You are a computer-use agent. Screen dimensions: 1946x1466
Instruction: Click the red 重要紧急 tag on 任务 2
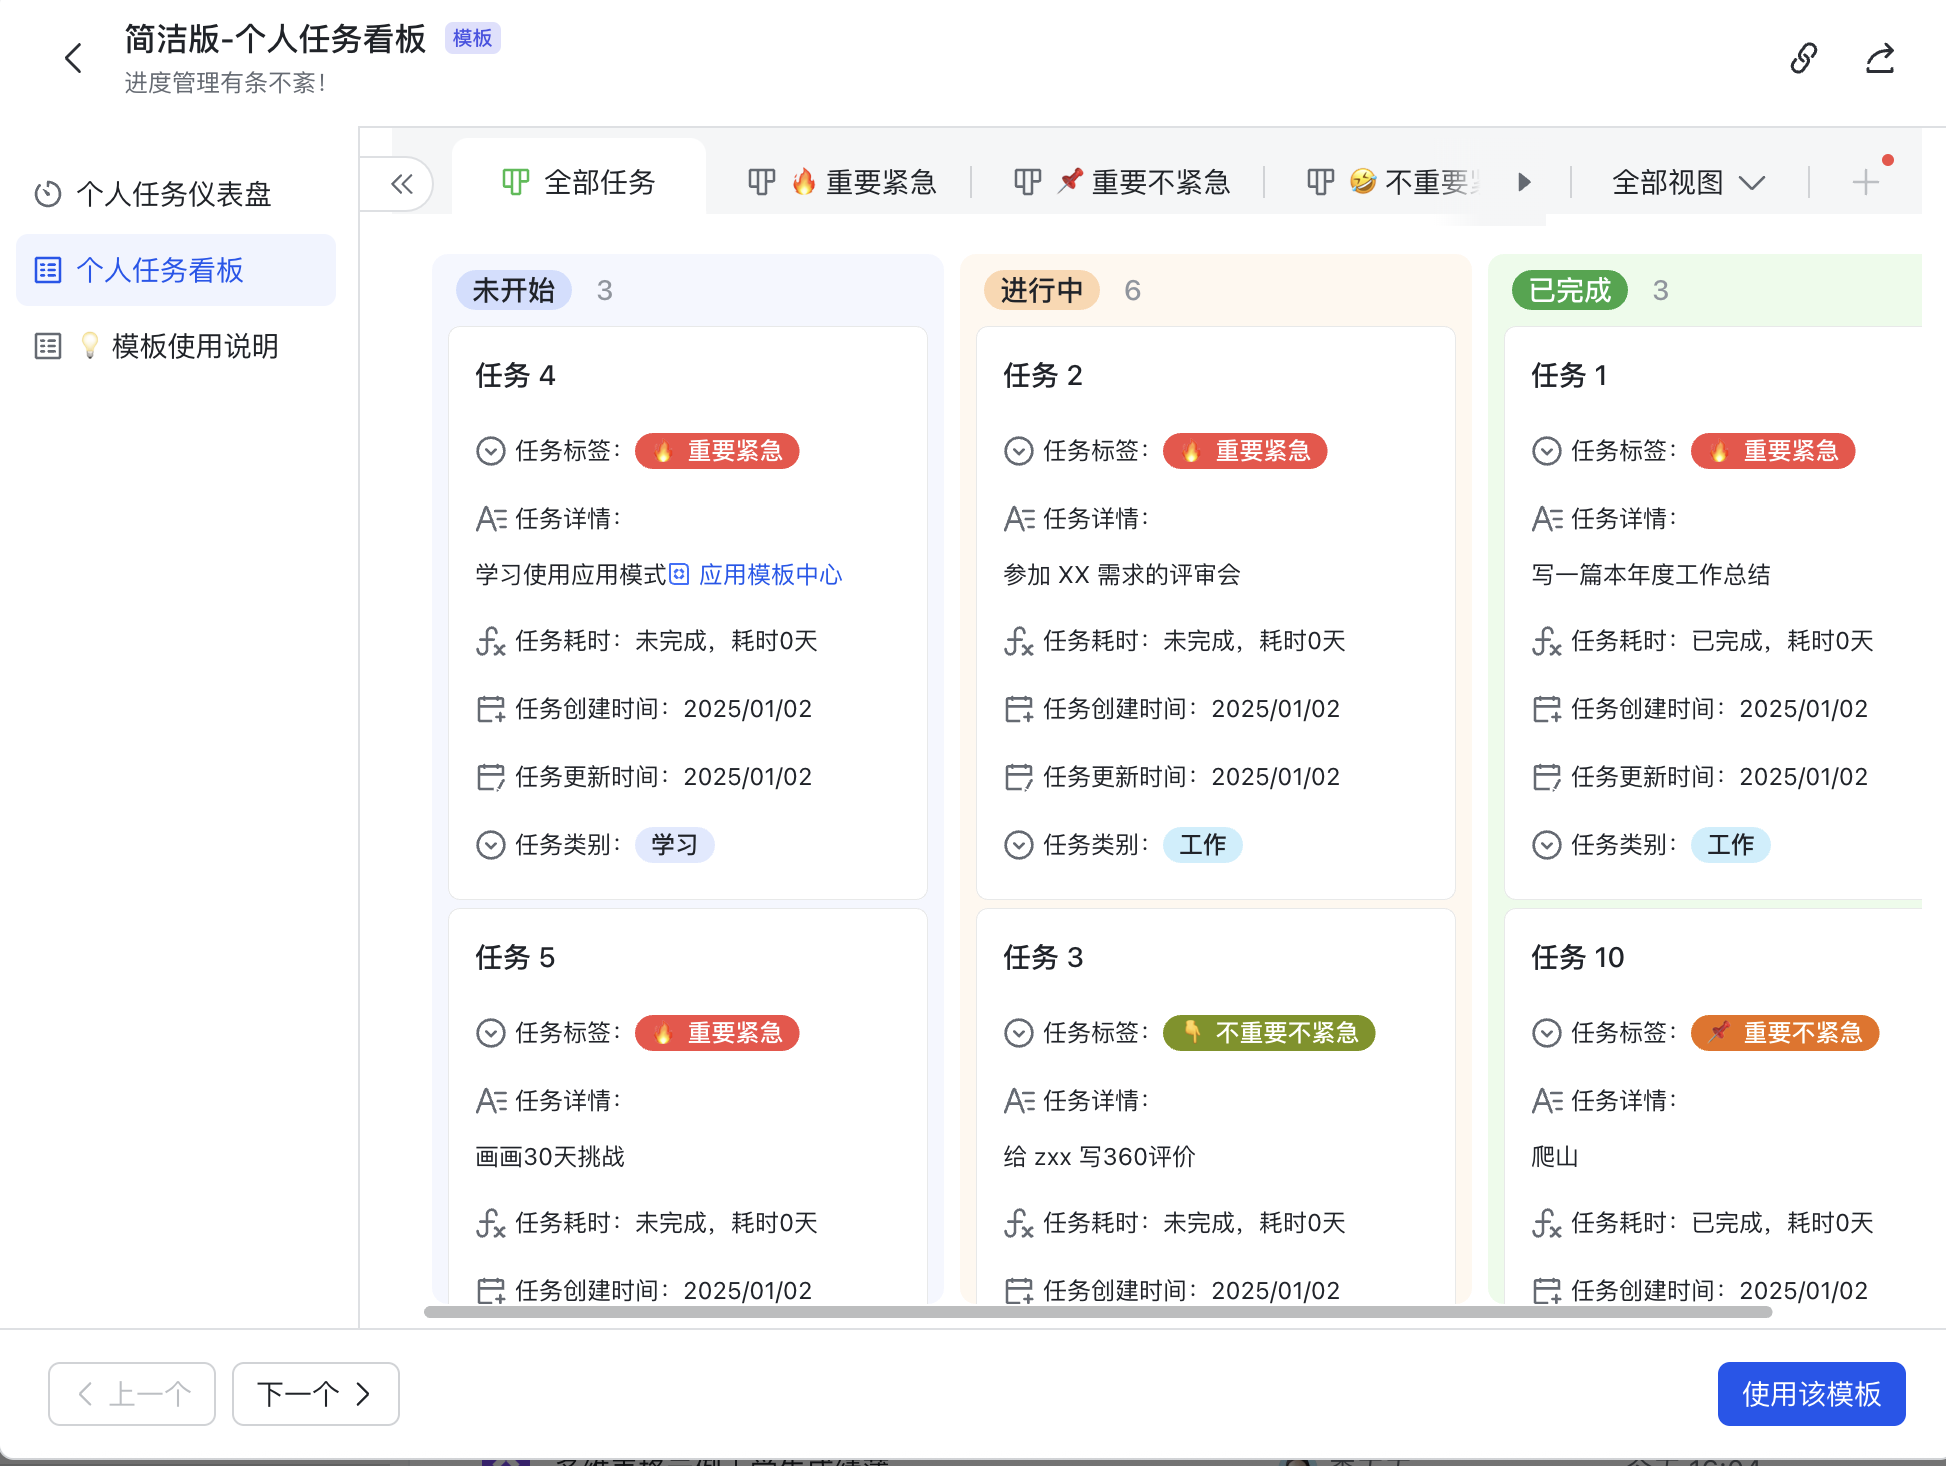coord(1245,451)
